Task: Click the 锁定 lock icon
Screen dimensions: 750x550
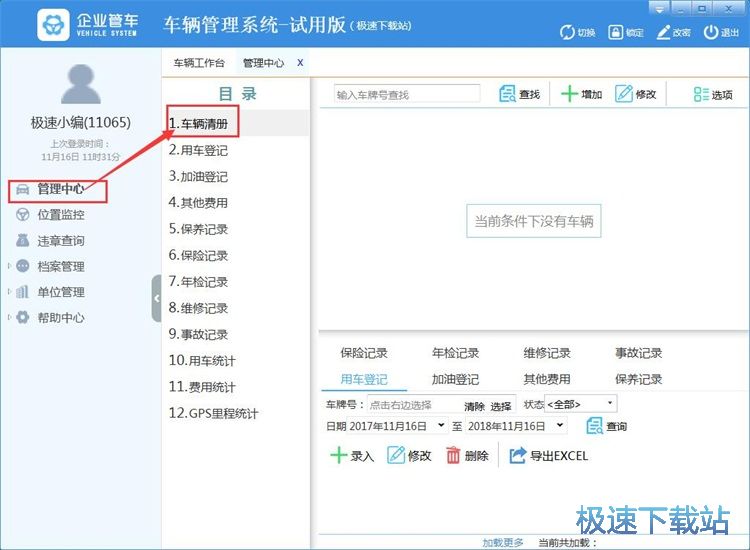Action: click(x=615, y=32)
